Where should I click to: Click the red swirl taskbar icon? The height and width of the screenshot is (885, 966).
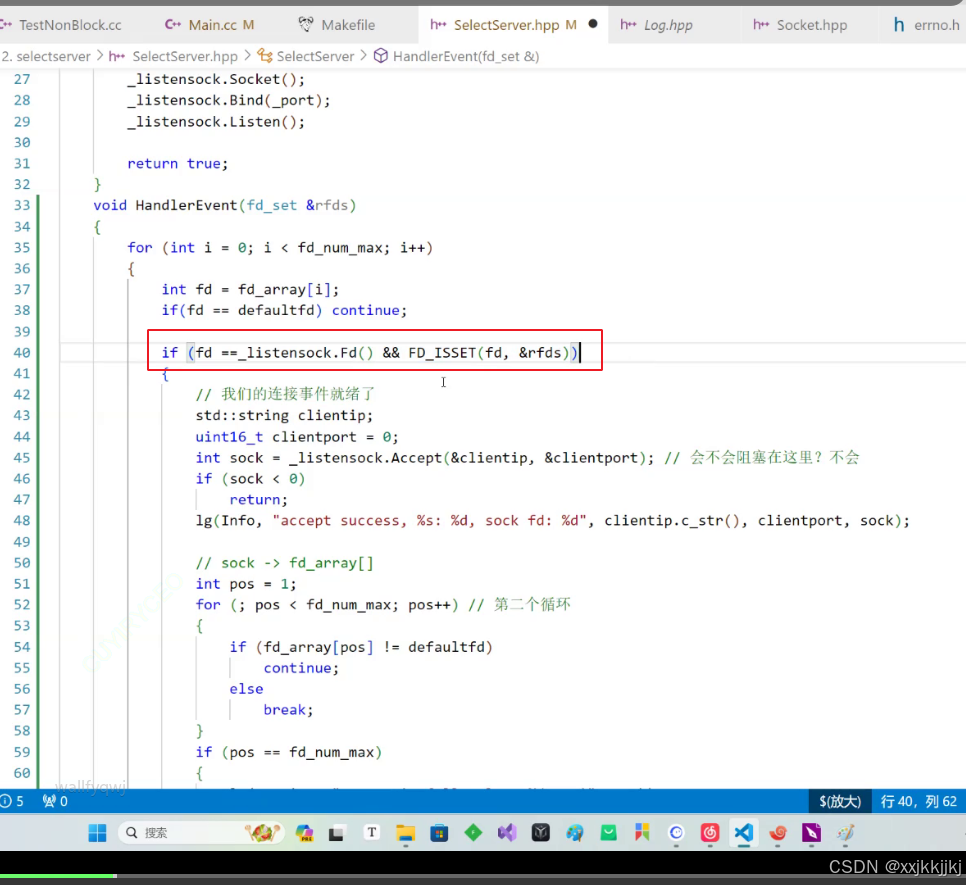pyautogui.click(x=778, y=833)
